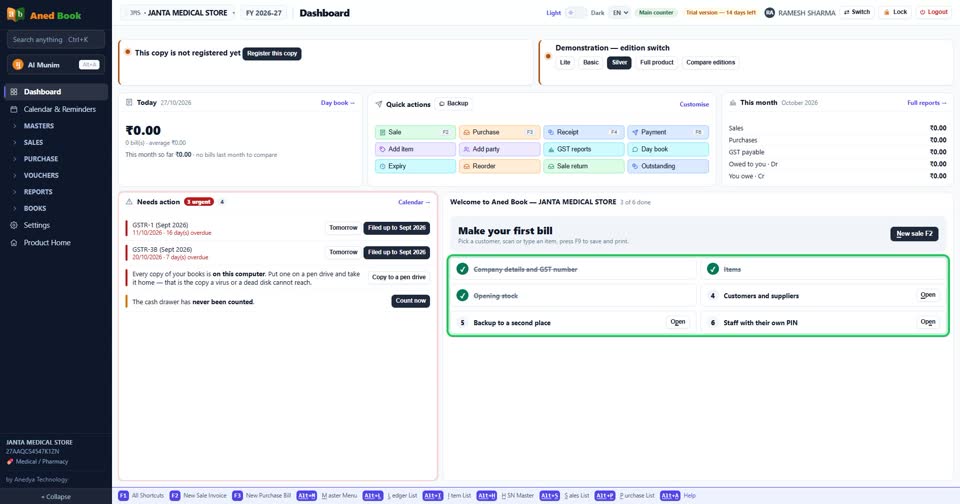Open F1 All Shortcuts in bottom bar
The height and width of the screenshot is (504, 960).
[141, 496]
